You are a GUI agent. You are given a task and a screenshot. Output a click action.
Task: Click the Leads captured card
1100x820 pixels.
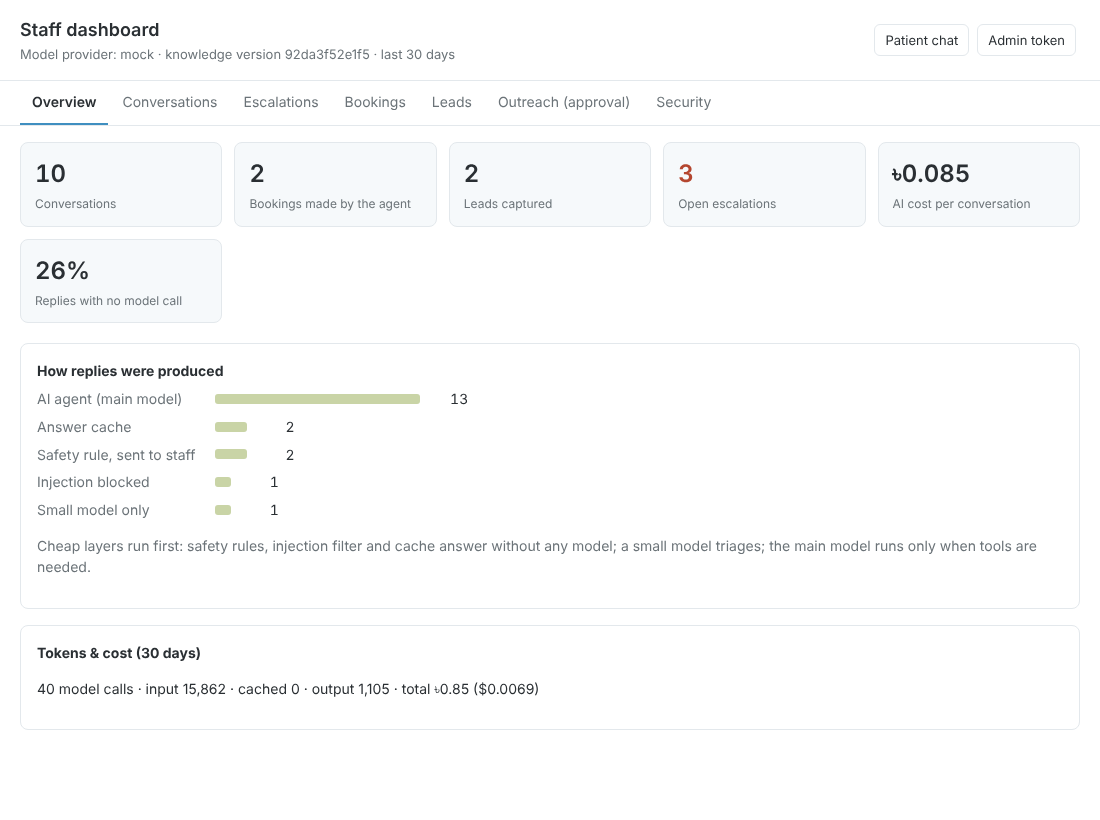[x=550, y=184]
